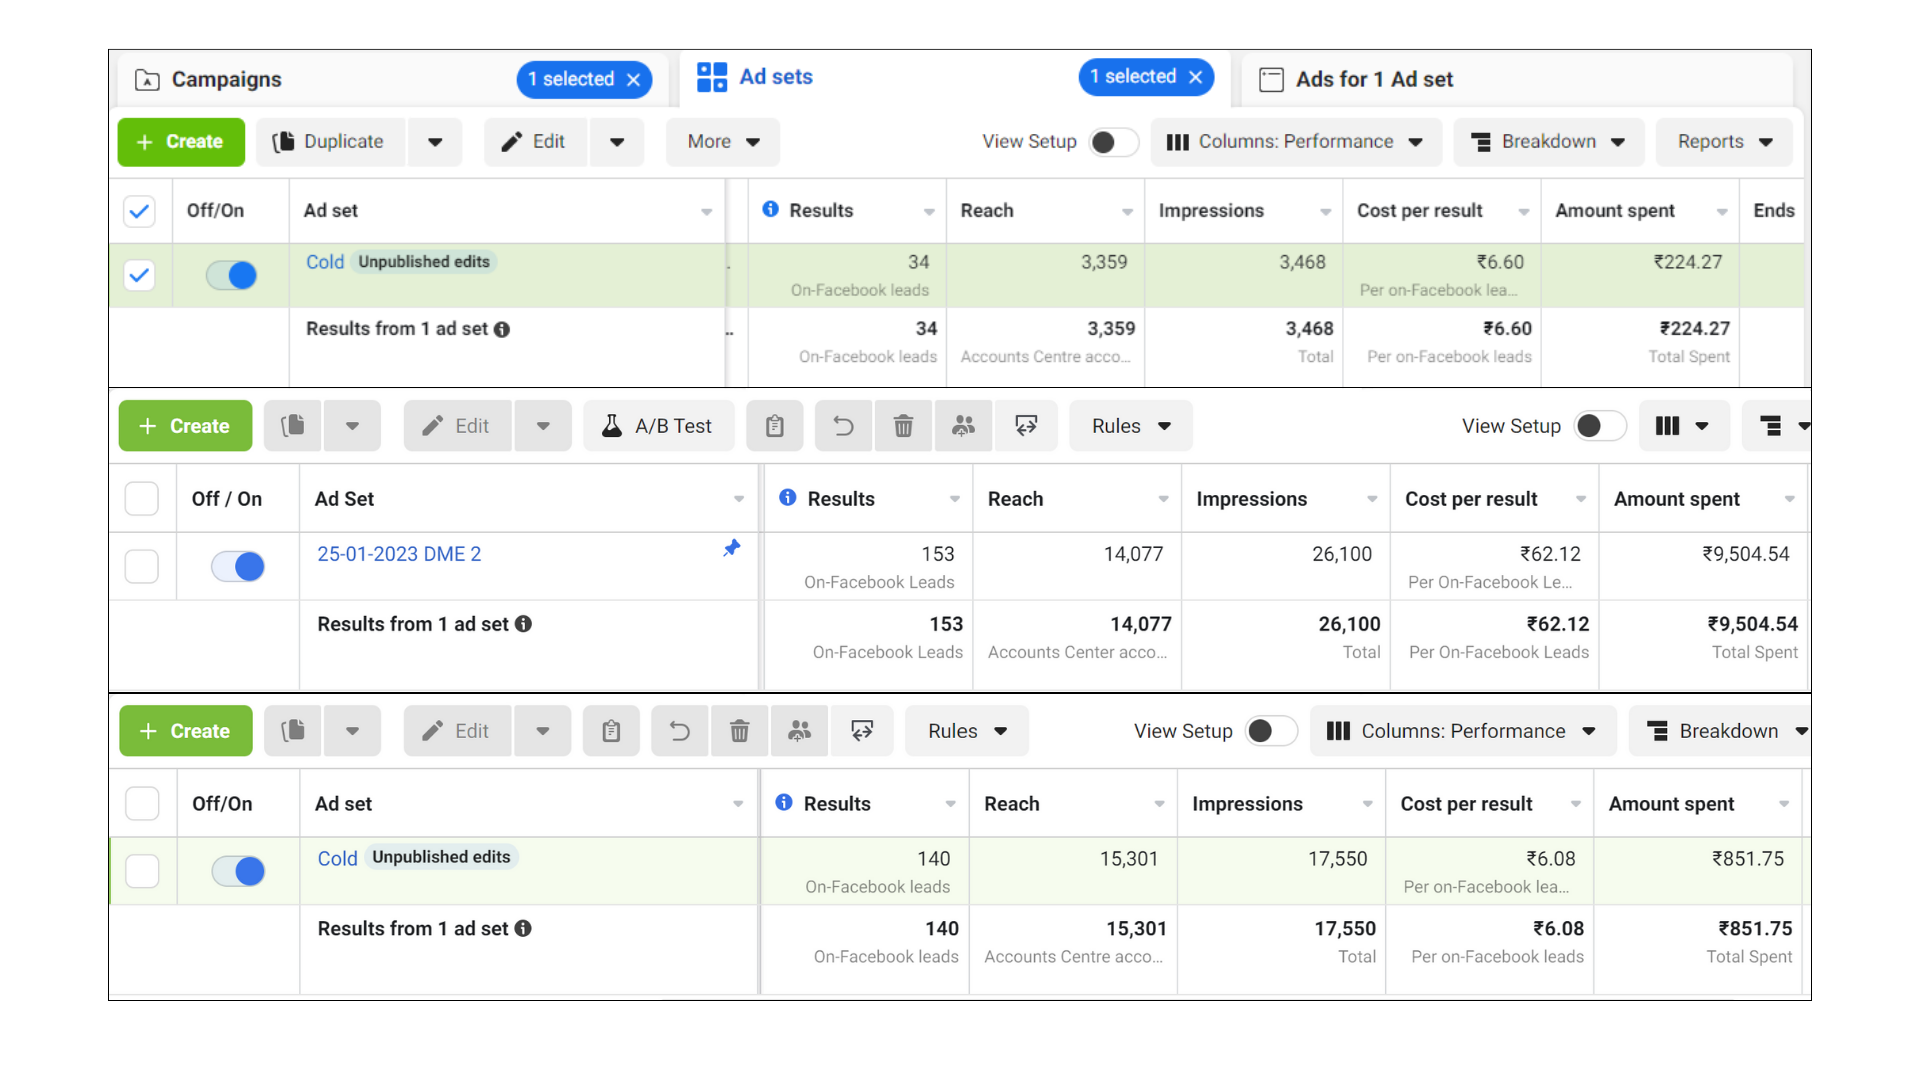
Task: Toggle off the 25-01-2023 DME 2 ad set
Action: pyautogui.click(x=238, y=566)
